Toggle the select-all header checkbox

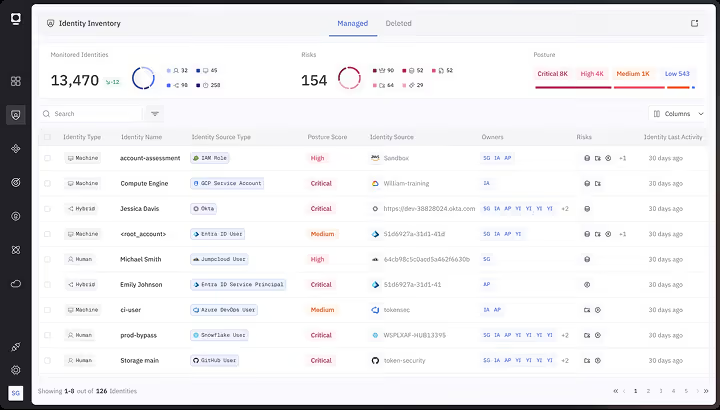(47, 137)
